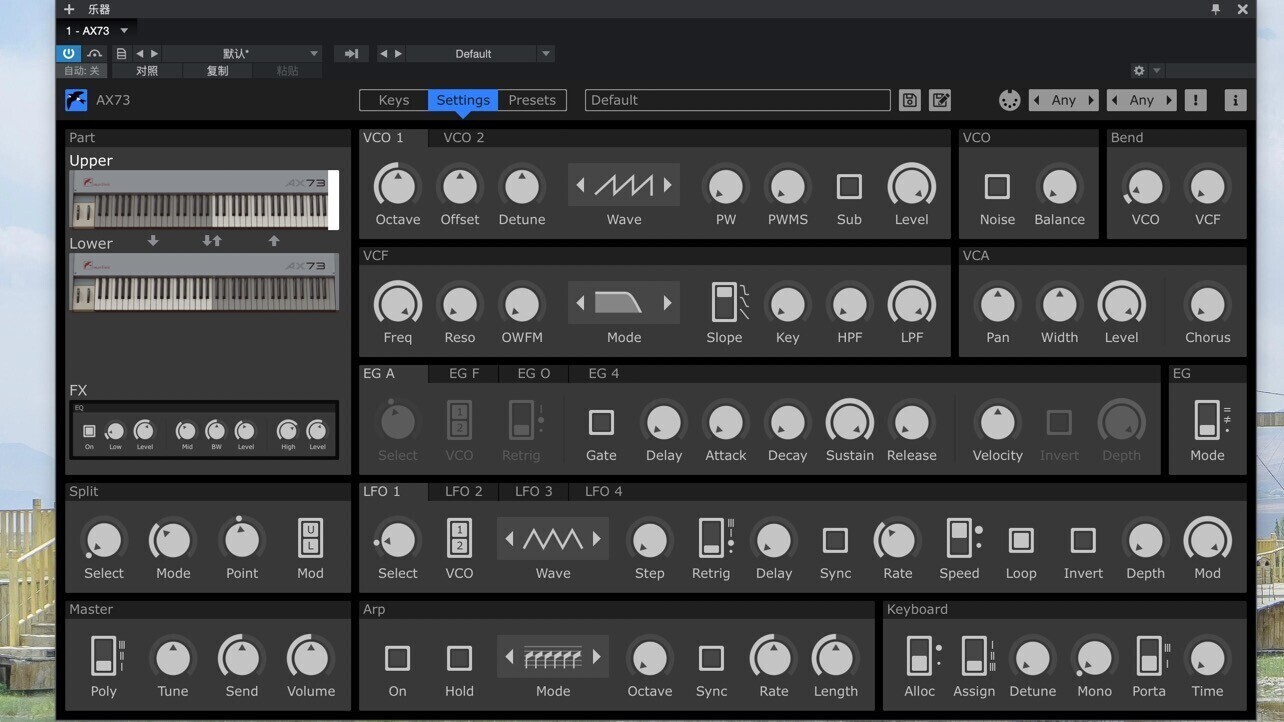Toggle the Arp Hold checkbox
This screenshot has height=722, width=1284.
click(459, 658)
